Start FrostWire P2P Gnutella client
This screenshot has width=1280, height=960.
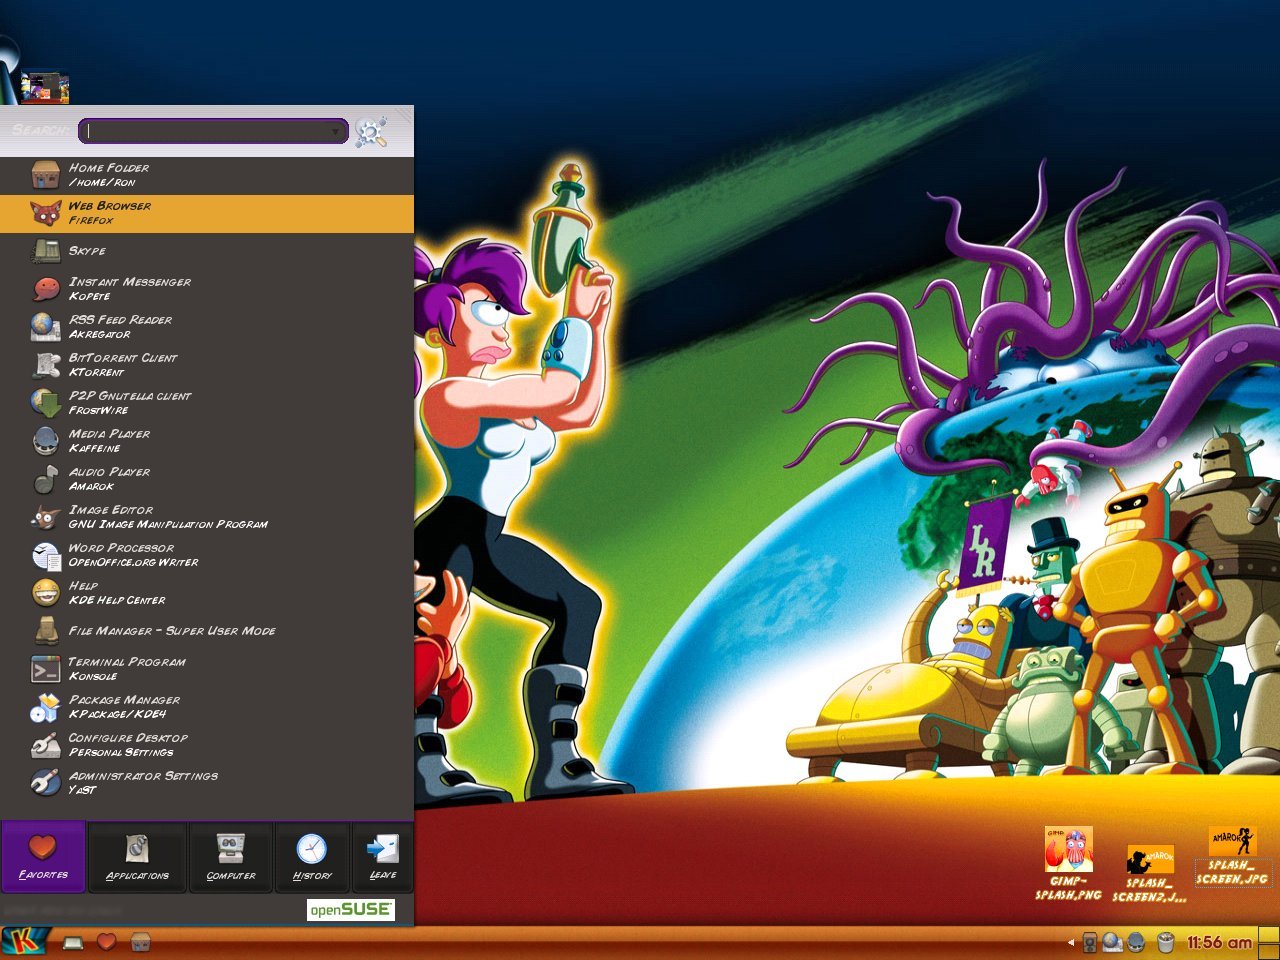[207, 403]
